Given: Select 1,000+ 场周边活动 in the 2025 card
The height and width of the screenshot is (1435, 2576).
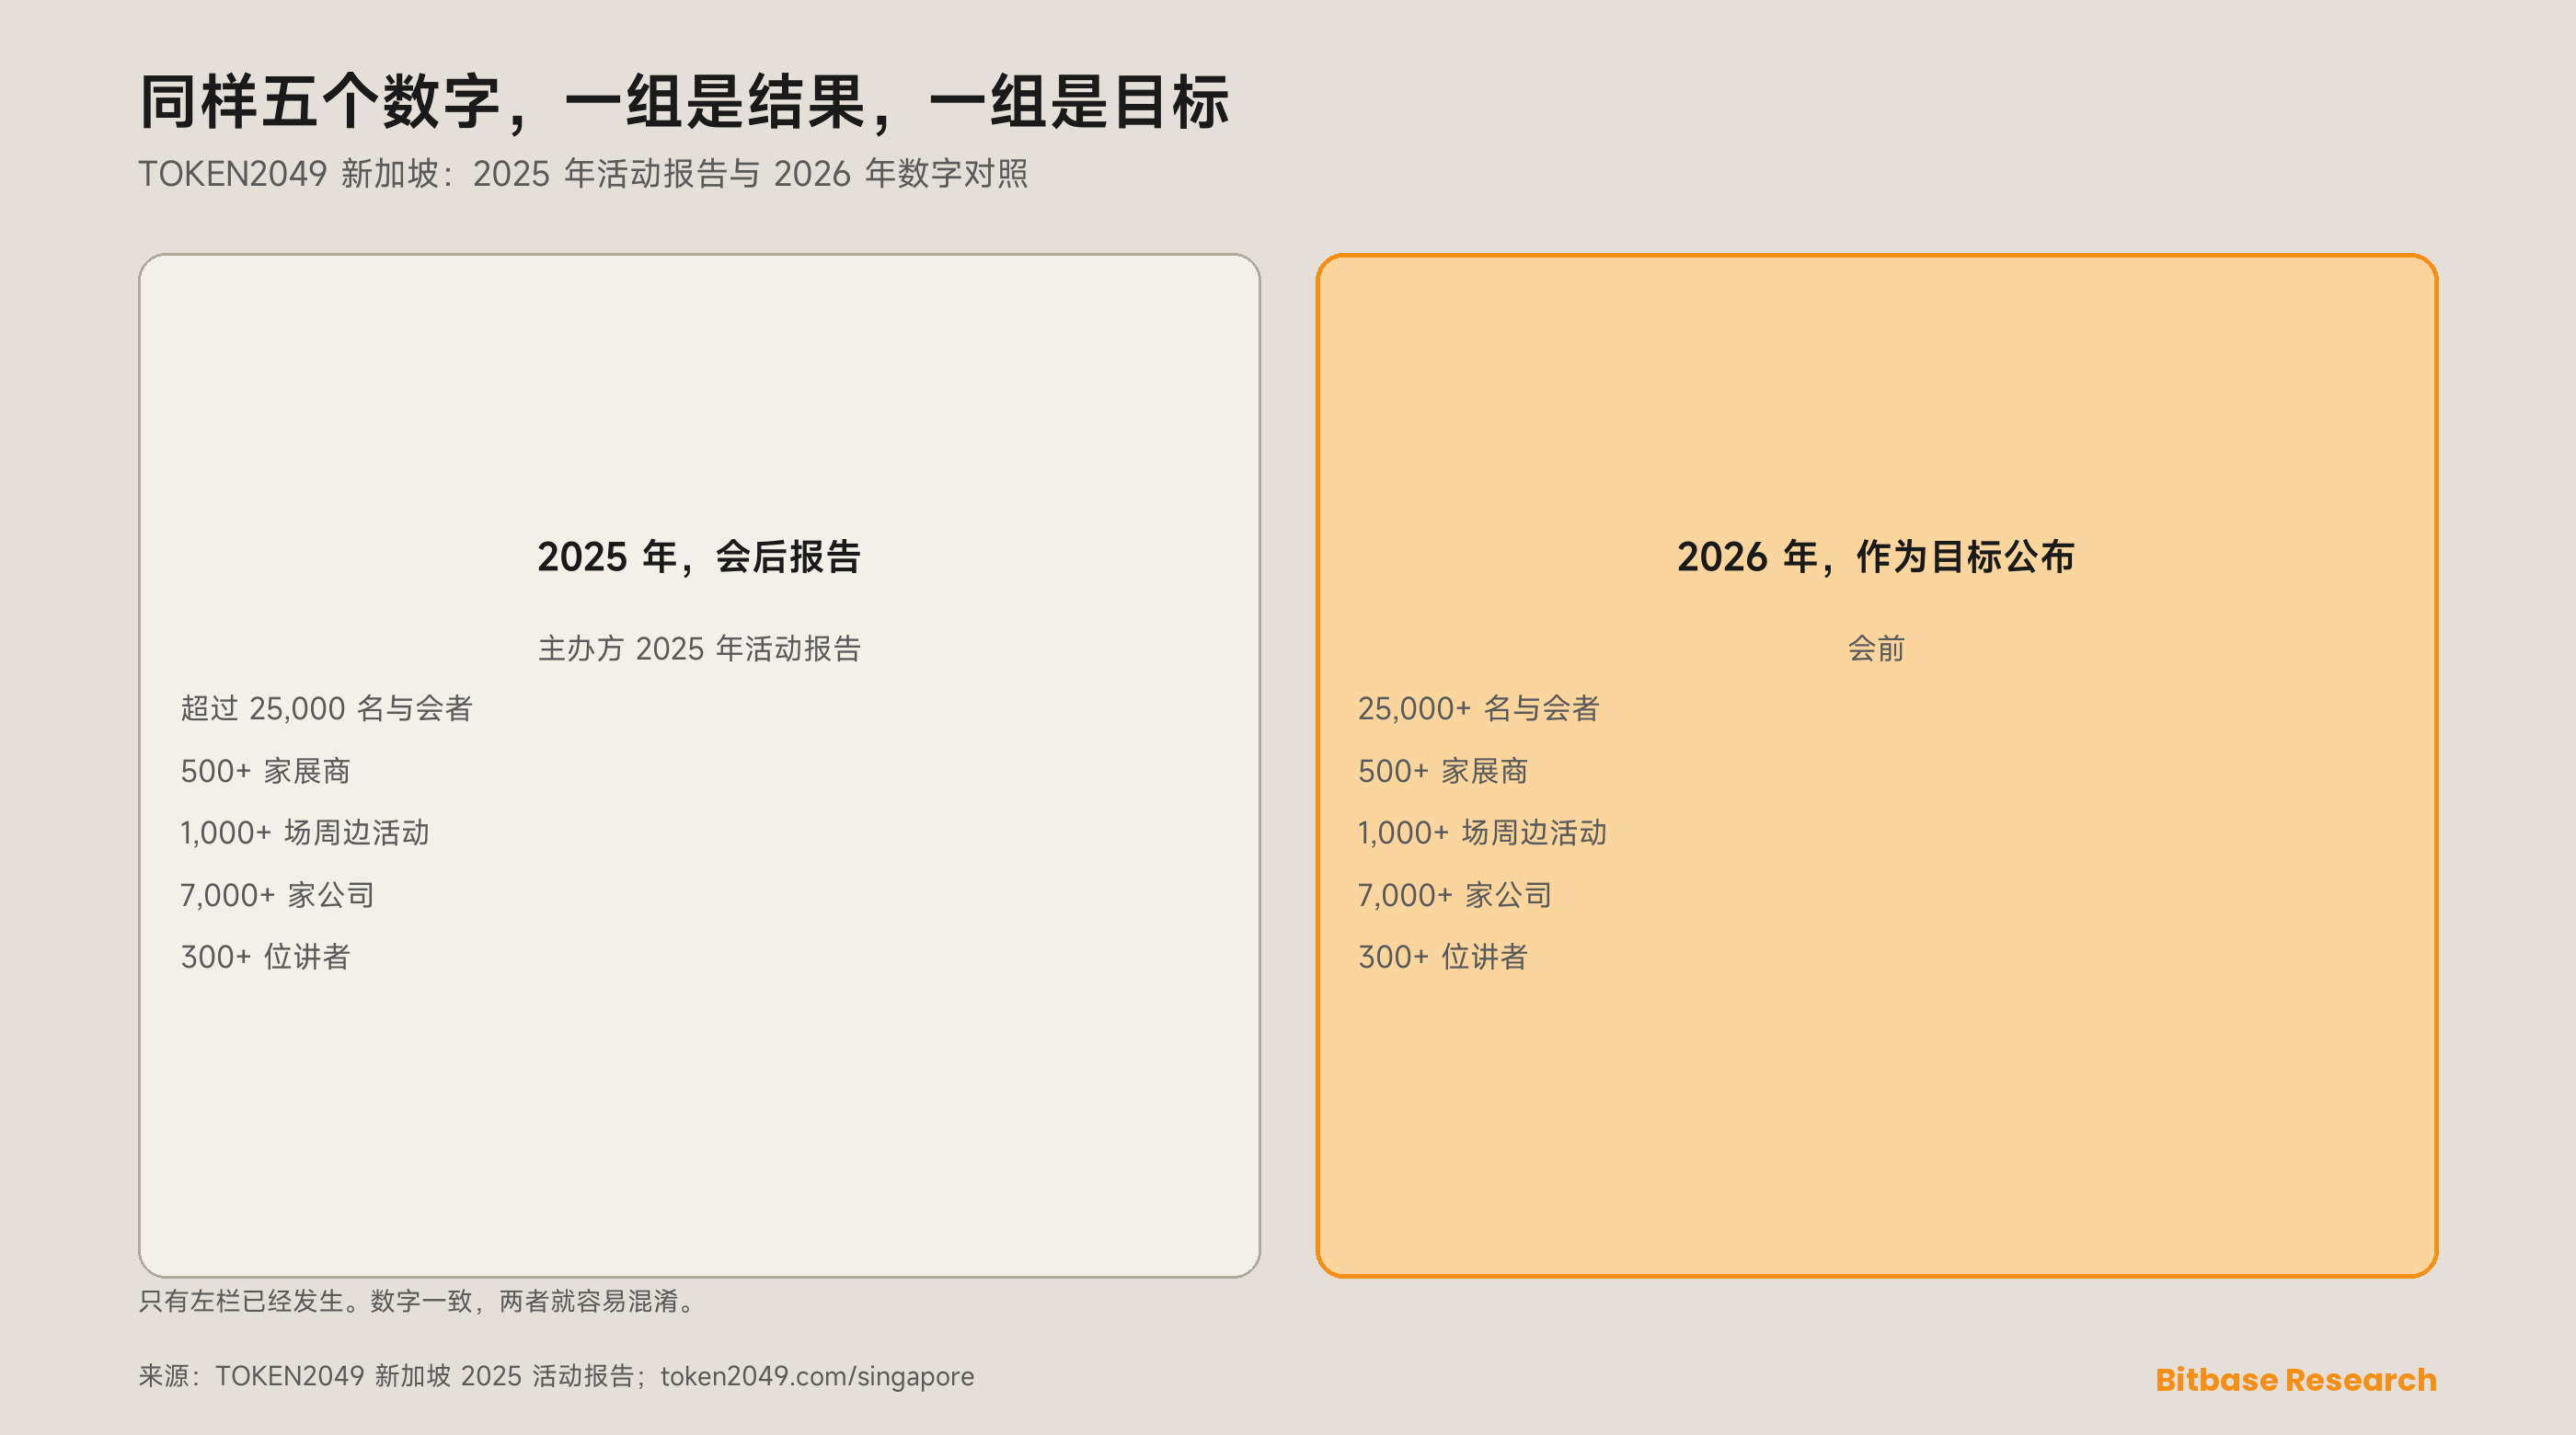Looking at the screenshot, I should [304, 833].
